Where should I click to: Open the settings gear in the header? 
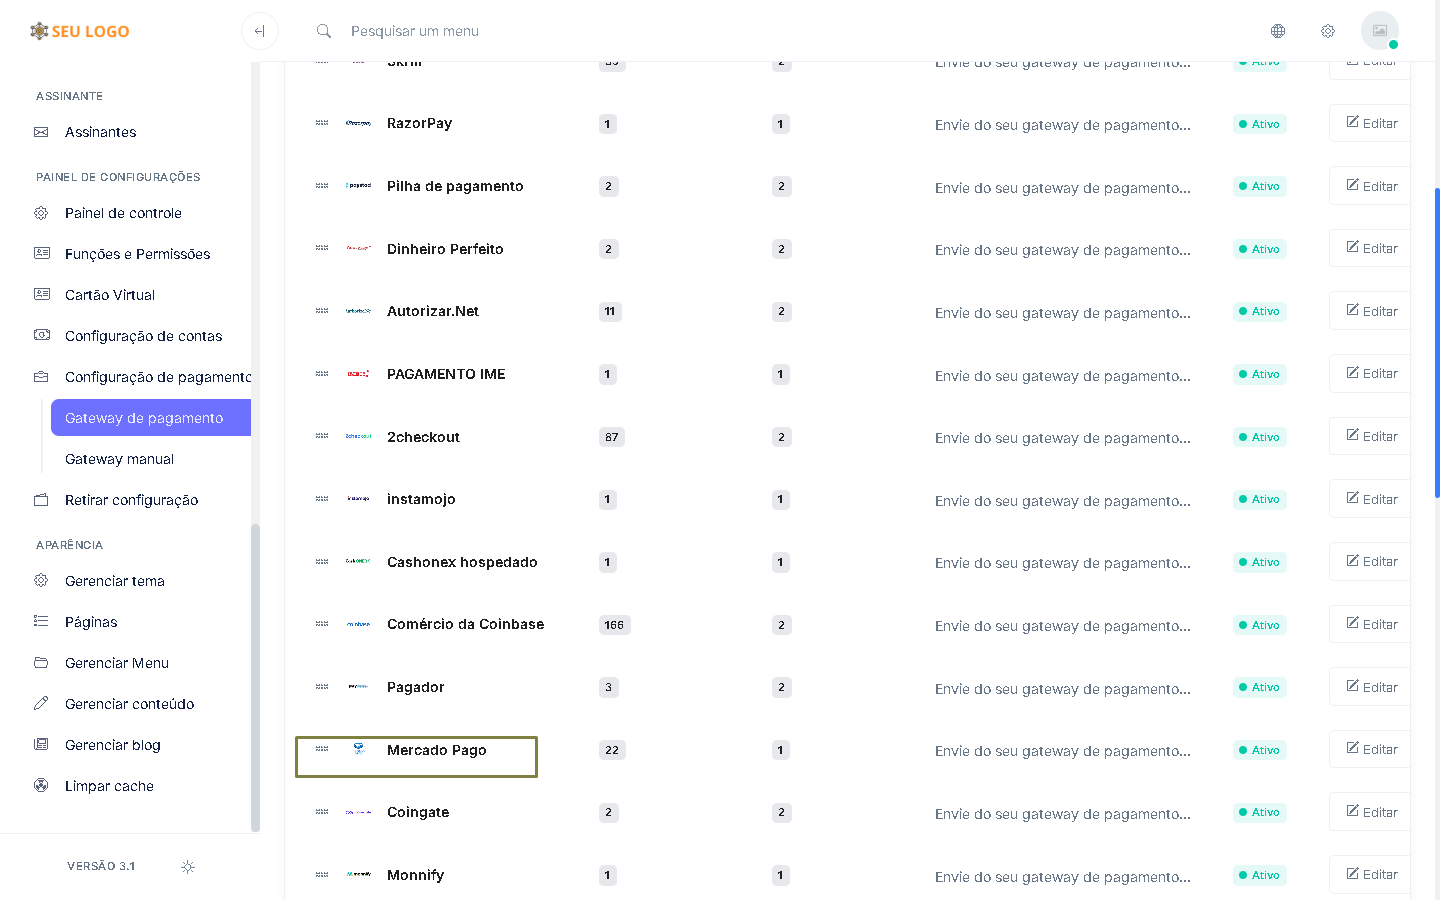point(1328,31)
